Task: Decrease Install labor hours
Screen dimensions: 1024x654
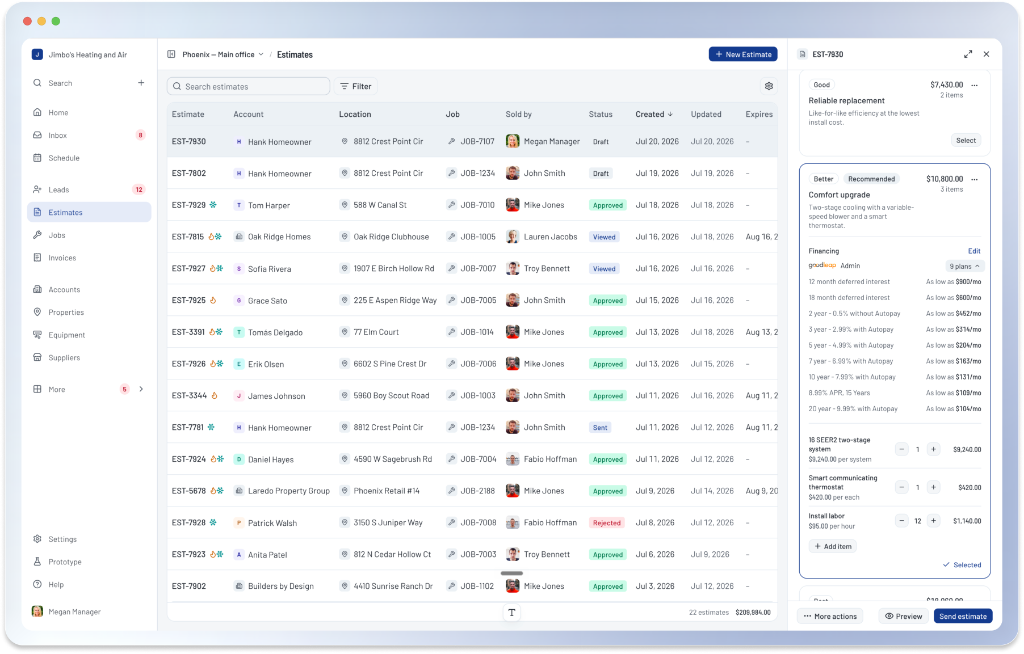Action: coord(902,521)
